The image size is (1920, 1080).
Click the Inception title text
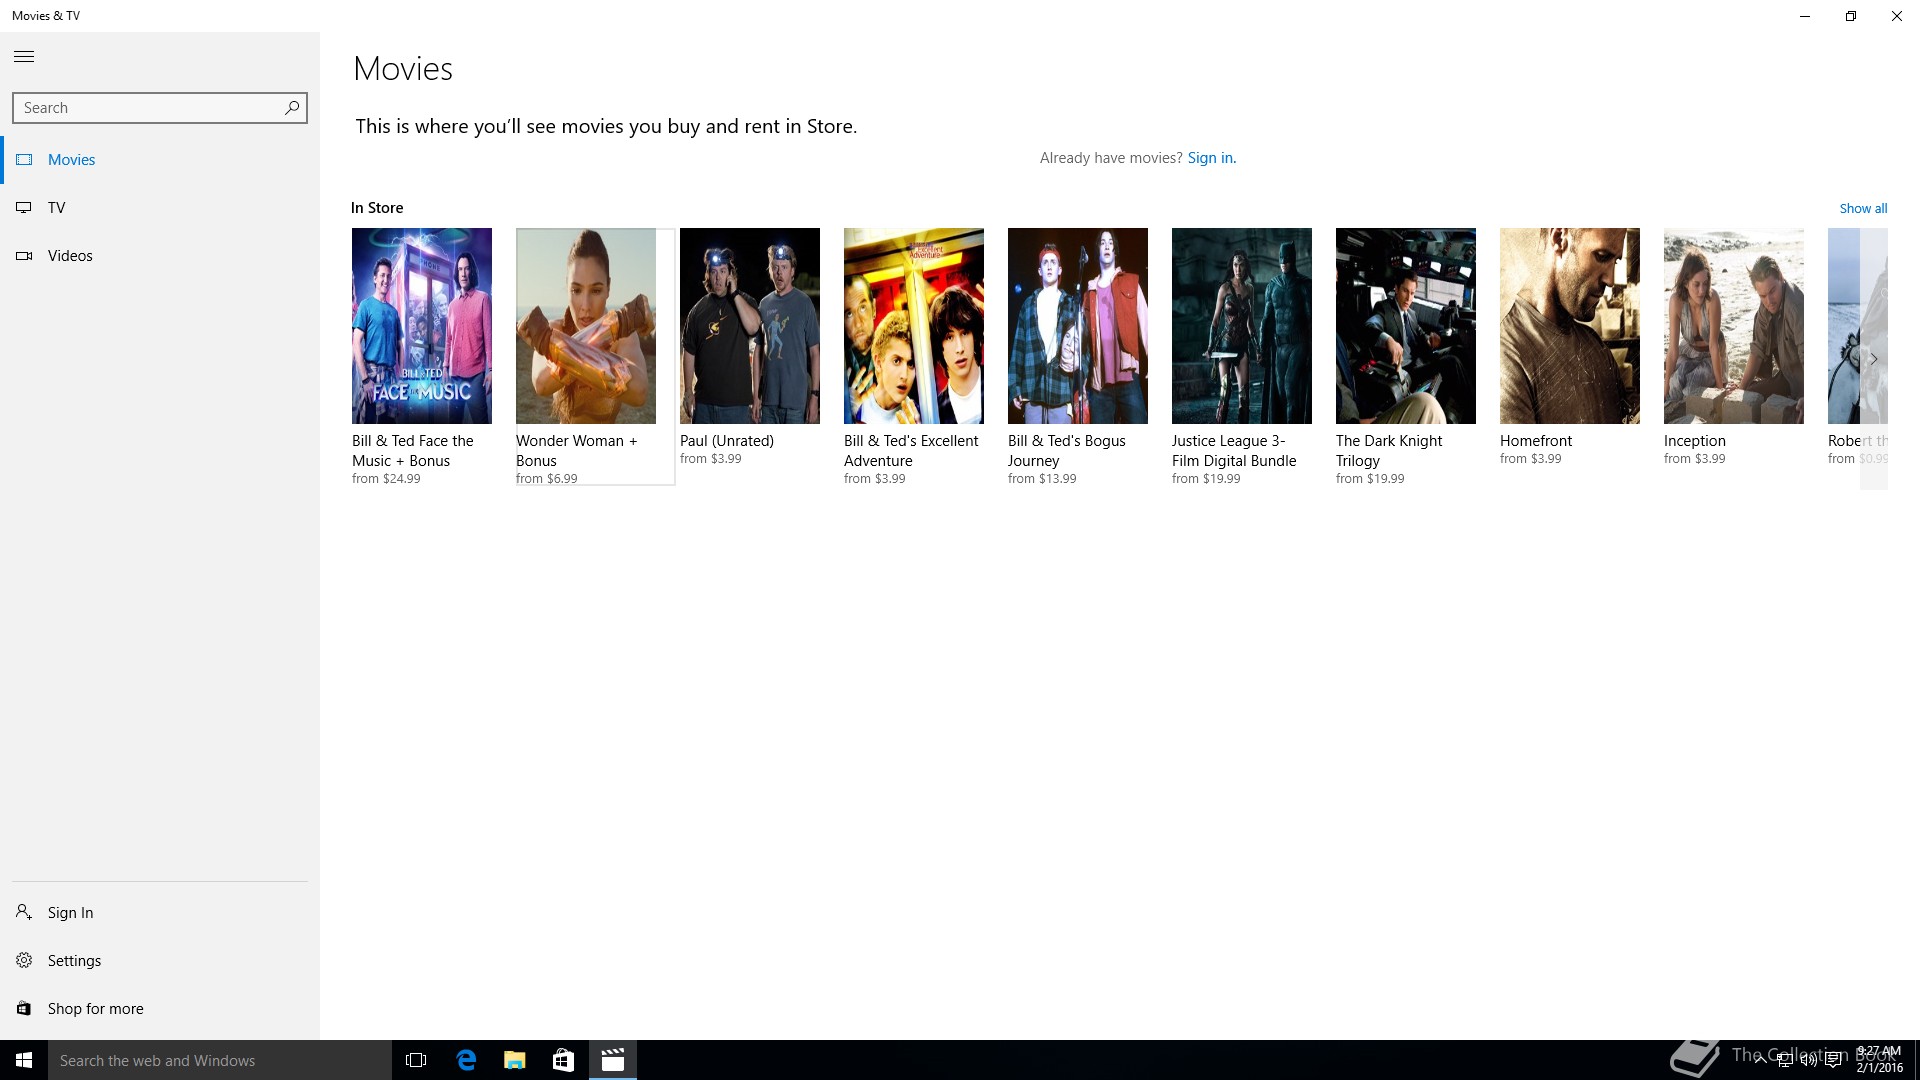1695,441
